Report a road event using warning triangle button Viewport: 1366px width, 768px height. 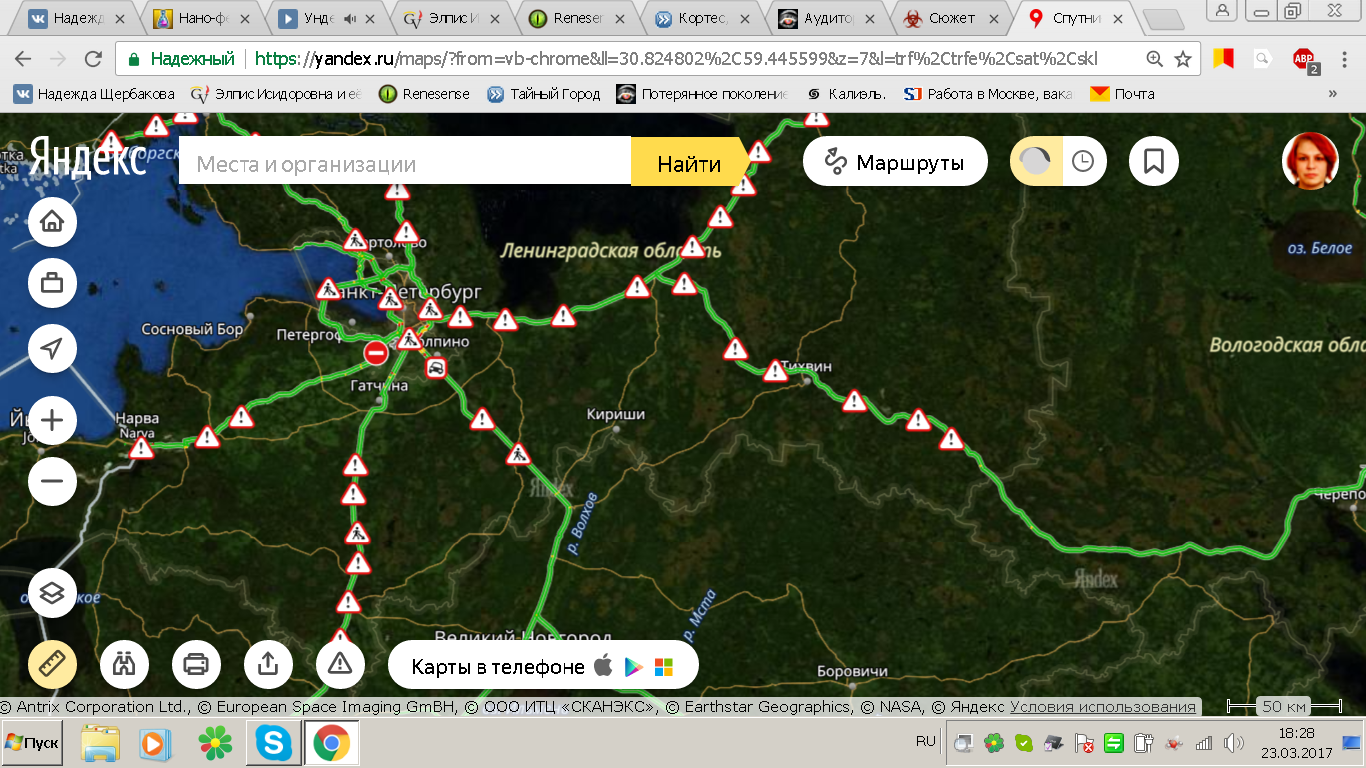point(340,663)
